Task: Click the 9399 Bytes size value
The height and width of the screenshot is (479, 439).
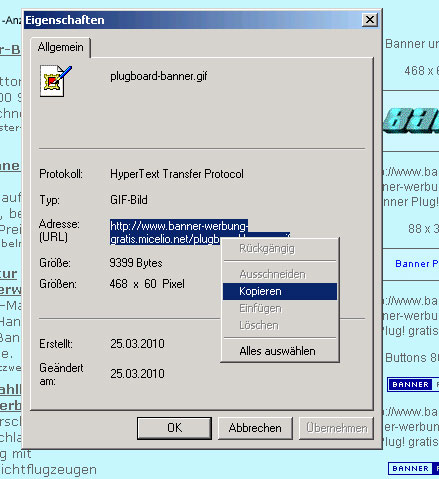Action: tap(136, 263)
